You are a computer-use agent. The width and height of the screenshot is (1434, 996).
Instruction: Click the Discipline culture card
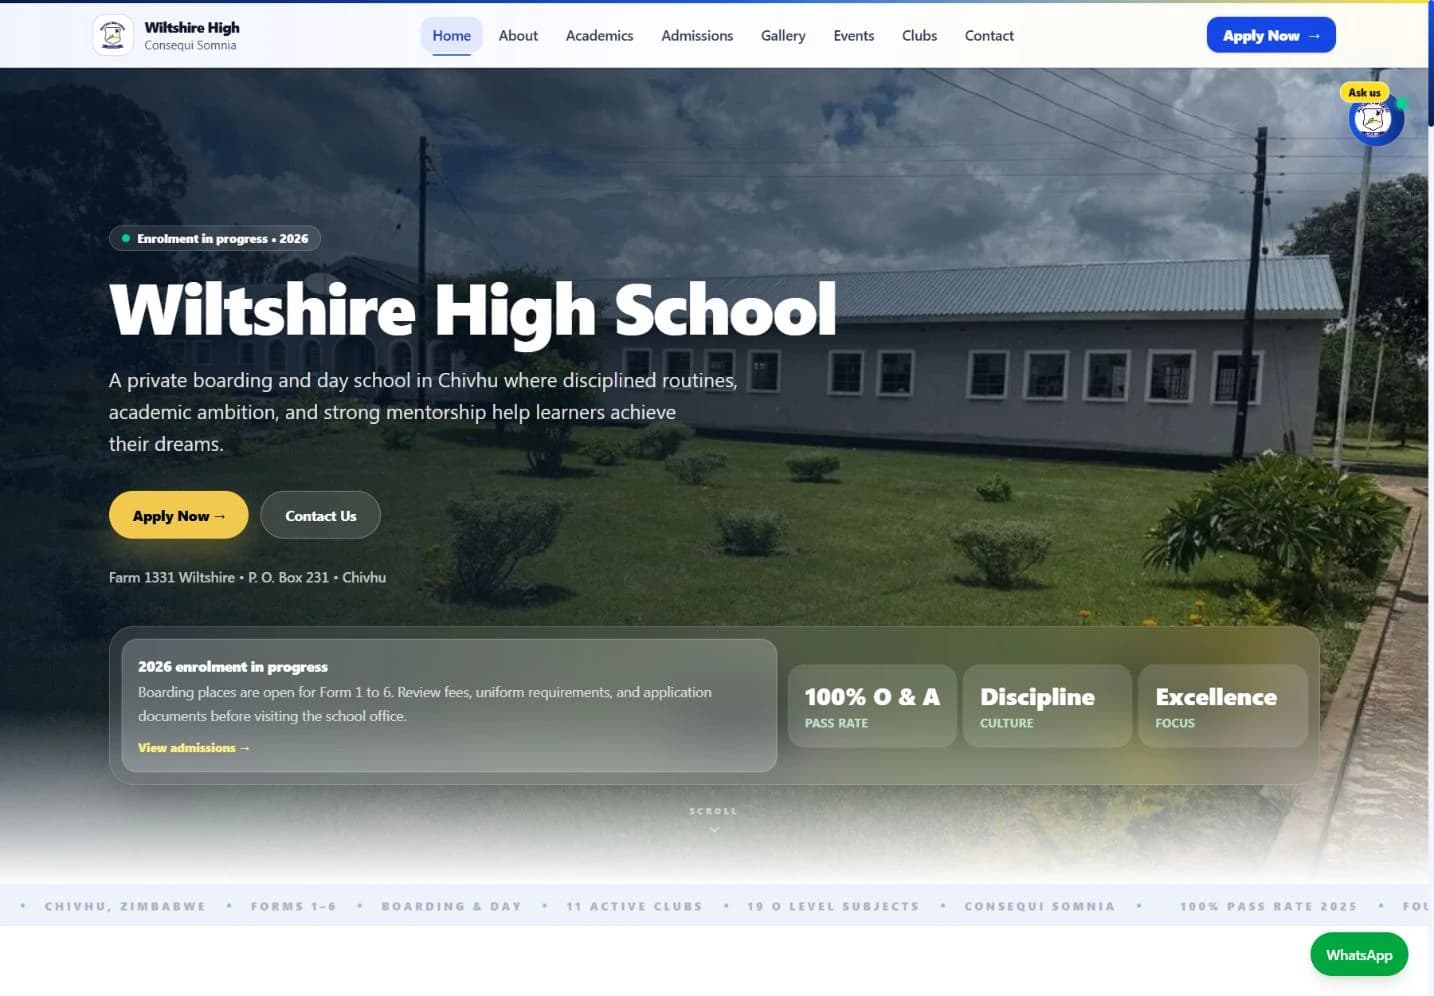pyautogui.click(x=1047, y=706)
